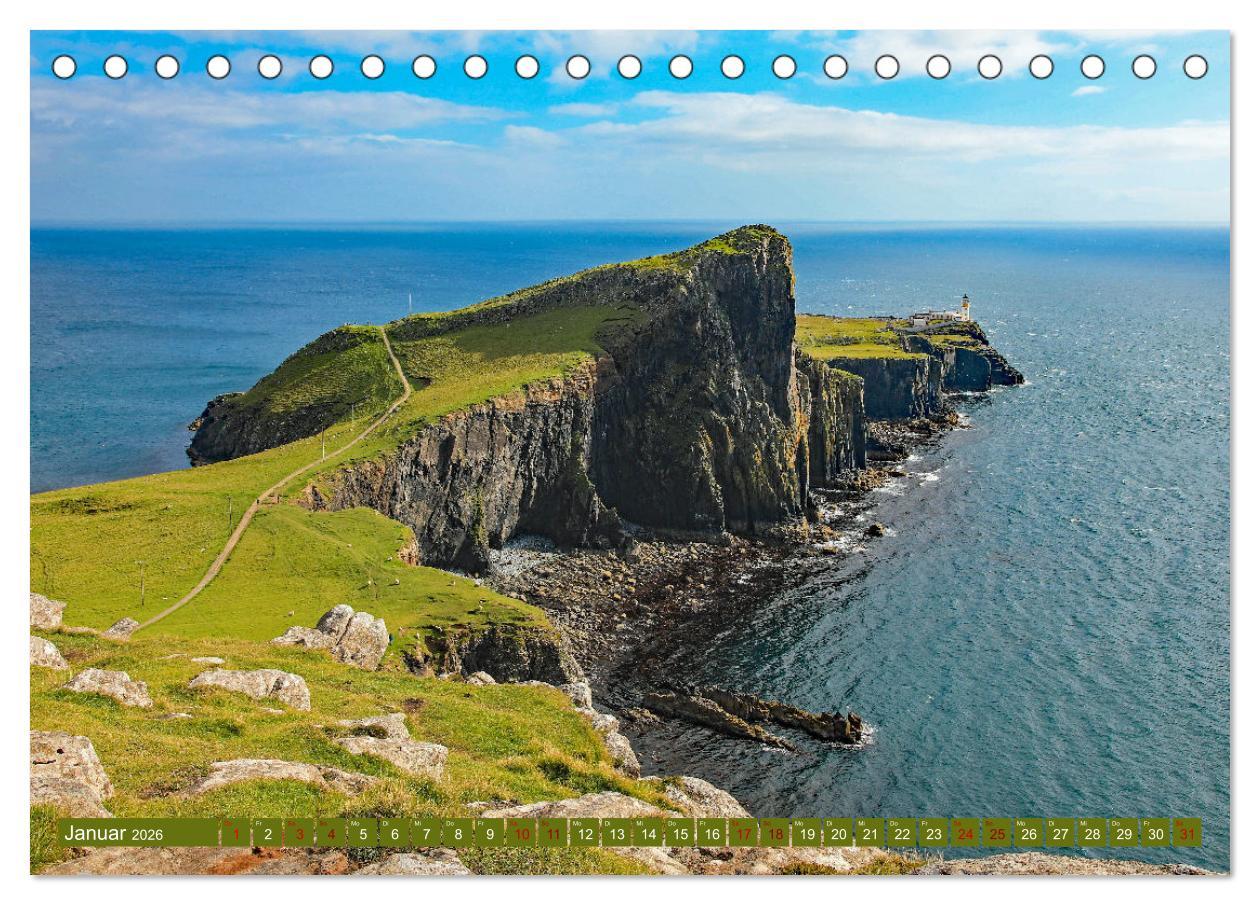This screenshot has width=1260, height=905.
Task: Click date 26 starting the last week
Action: click(x=1029, y=835)
